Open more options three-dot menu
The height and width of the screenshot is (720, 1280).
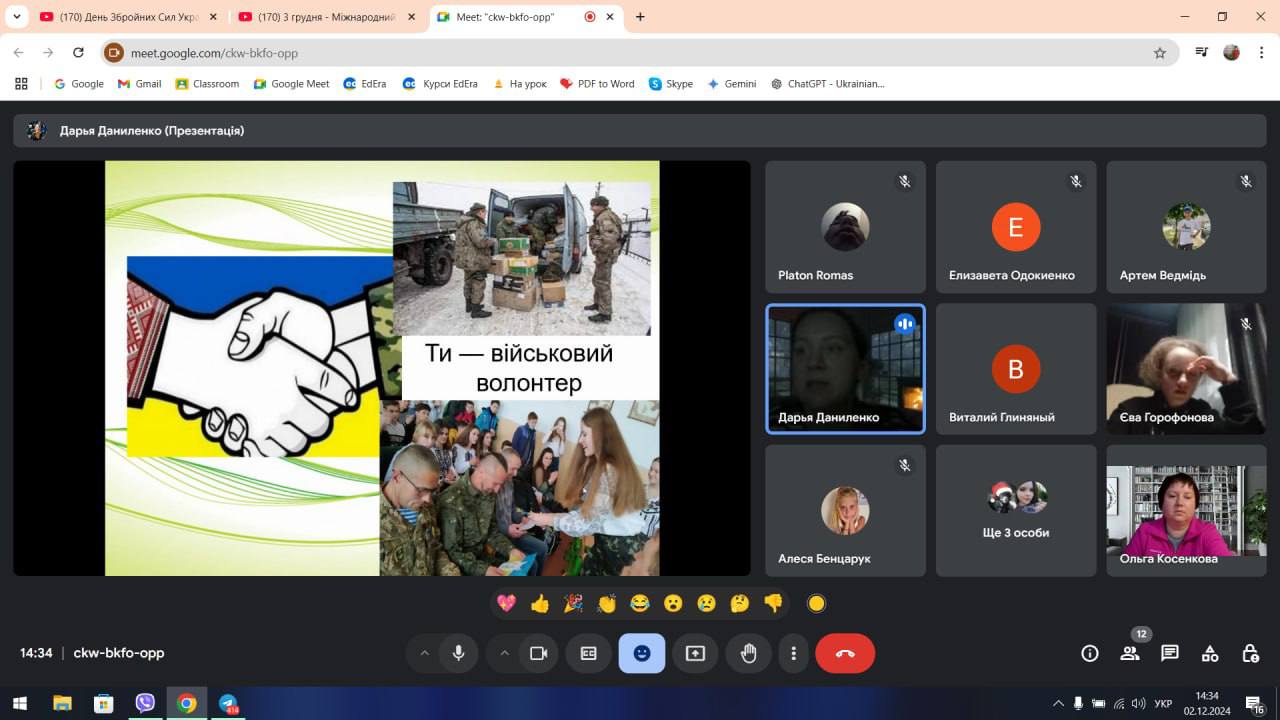click(793, 653)
